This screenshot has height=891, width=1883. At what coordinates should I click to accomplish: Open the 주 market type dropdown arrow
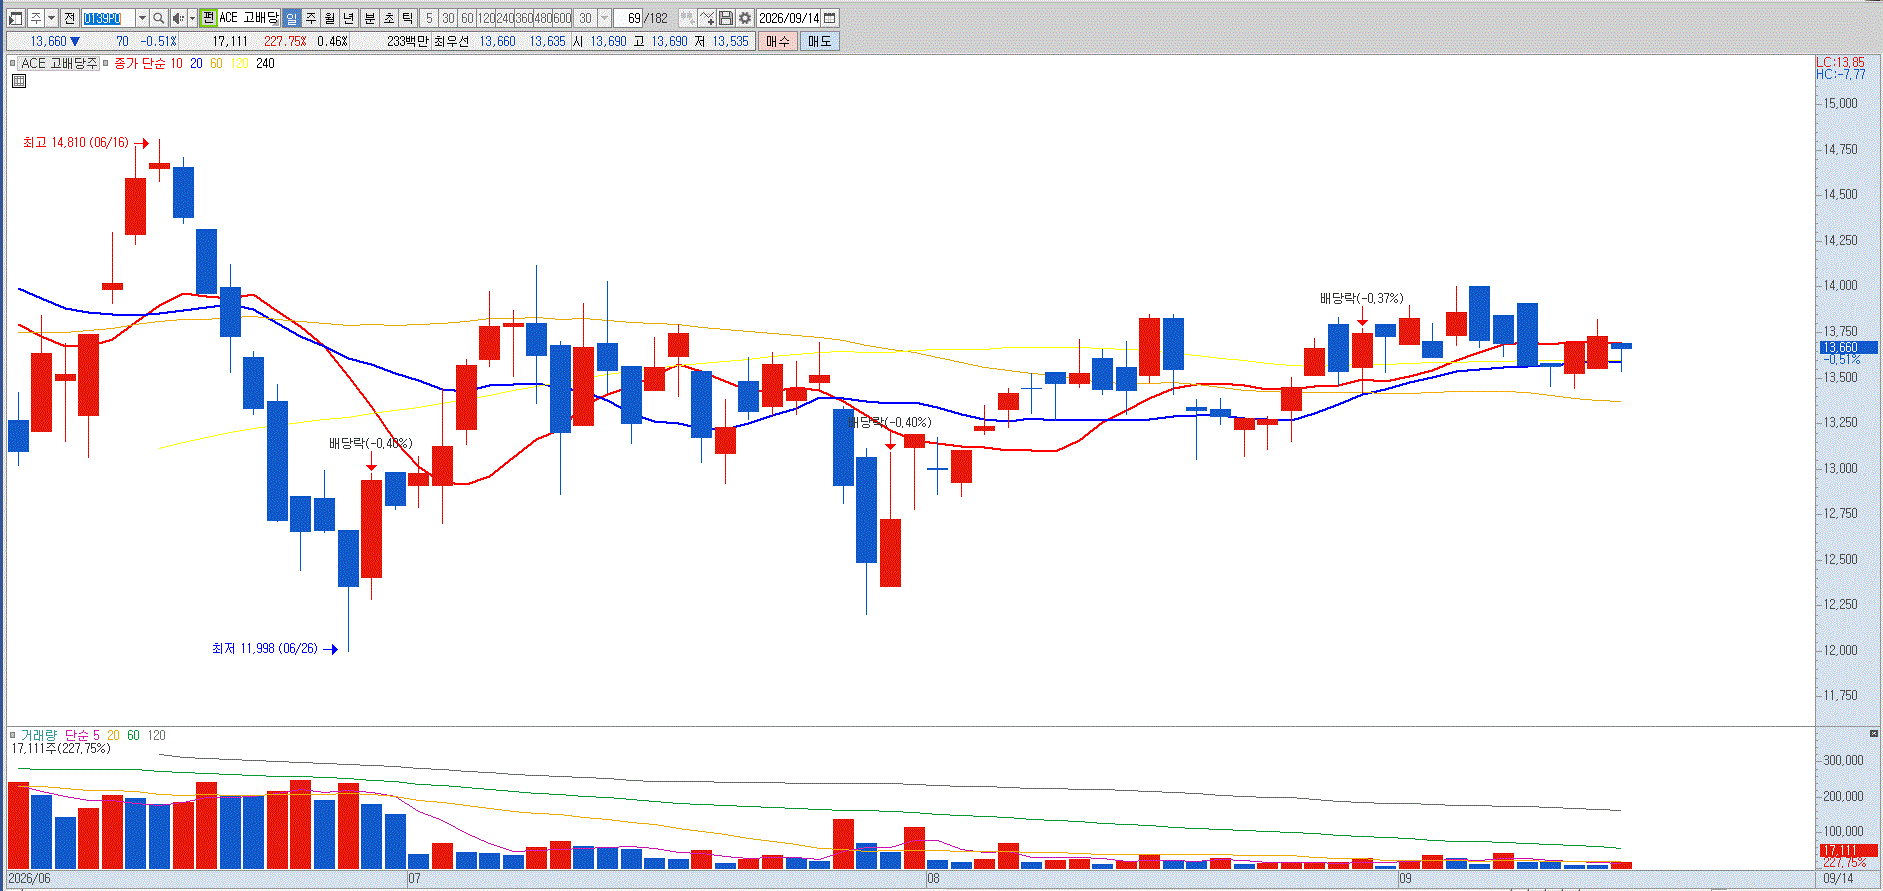coord(51,18)
